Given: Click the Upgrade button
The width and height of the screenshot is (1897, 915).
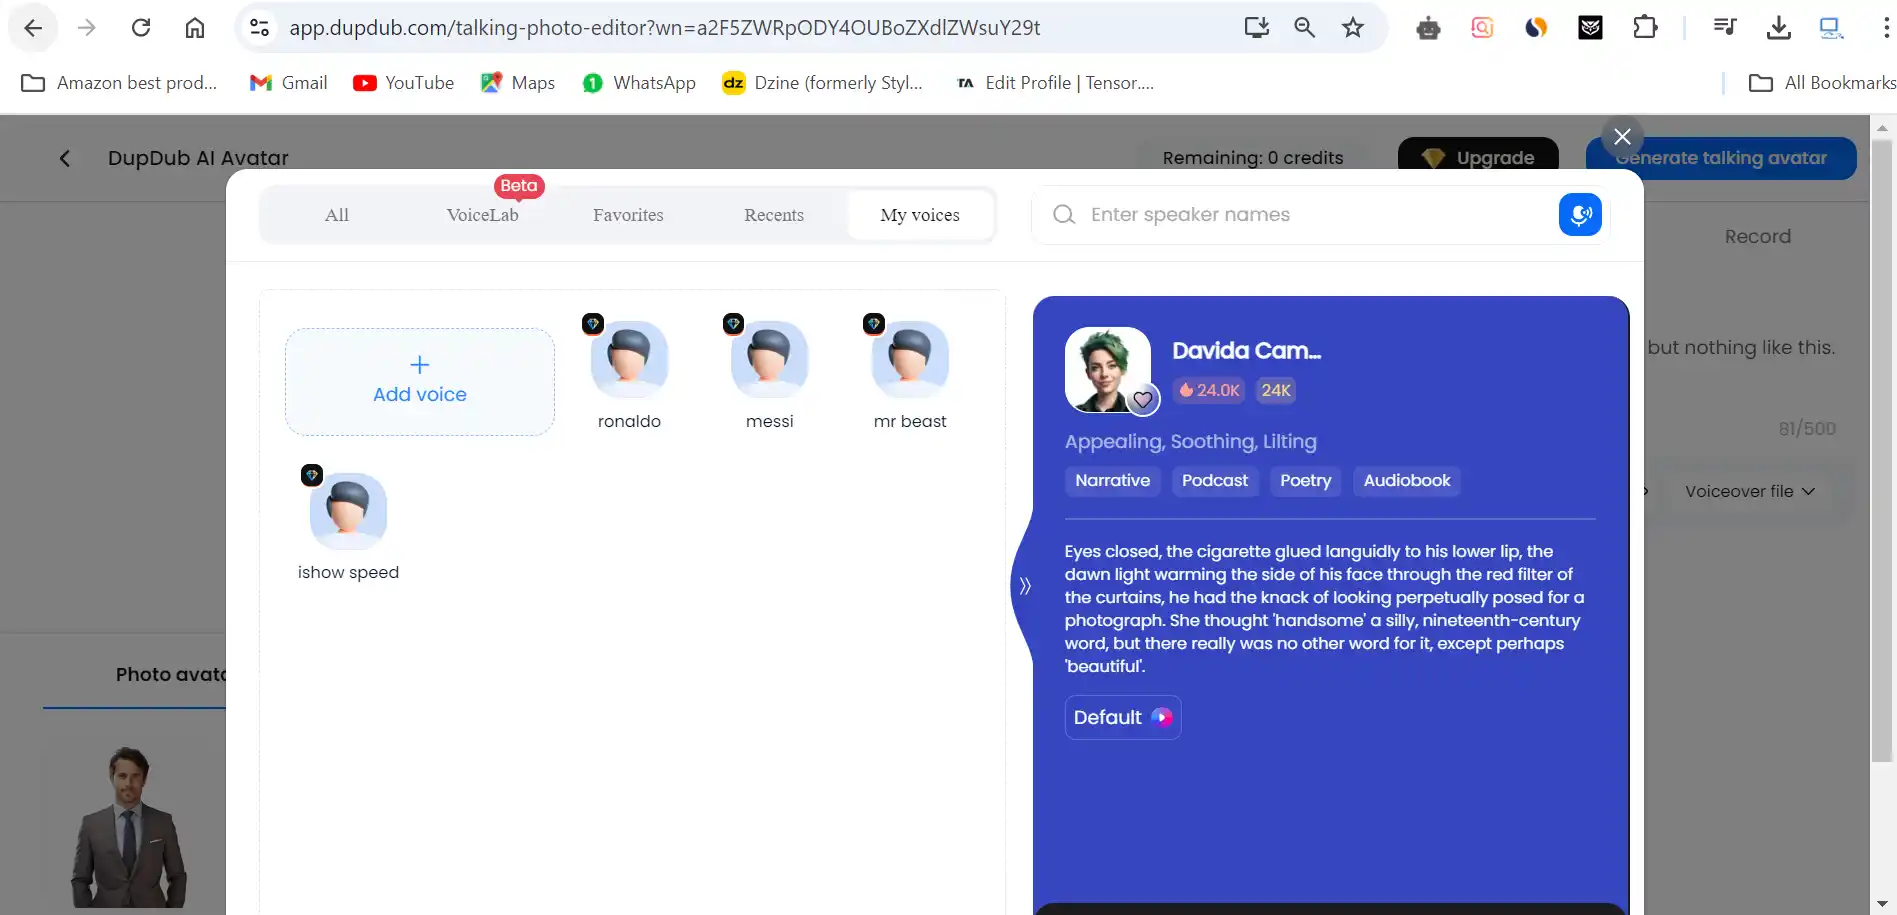Looking at the screenshot, I should pyautogui.click(x=1478, y=157).
